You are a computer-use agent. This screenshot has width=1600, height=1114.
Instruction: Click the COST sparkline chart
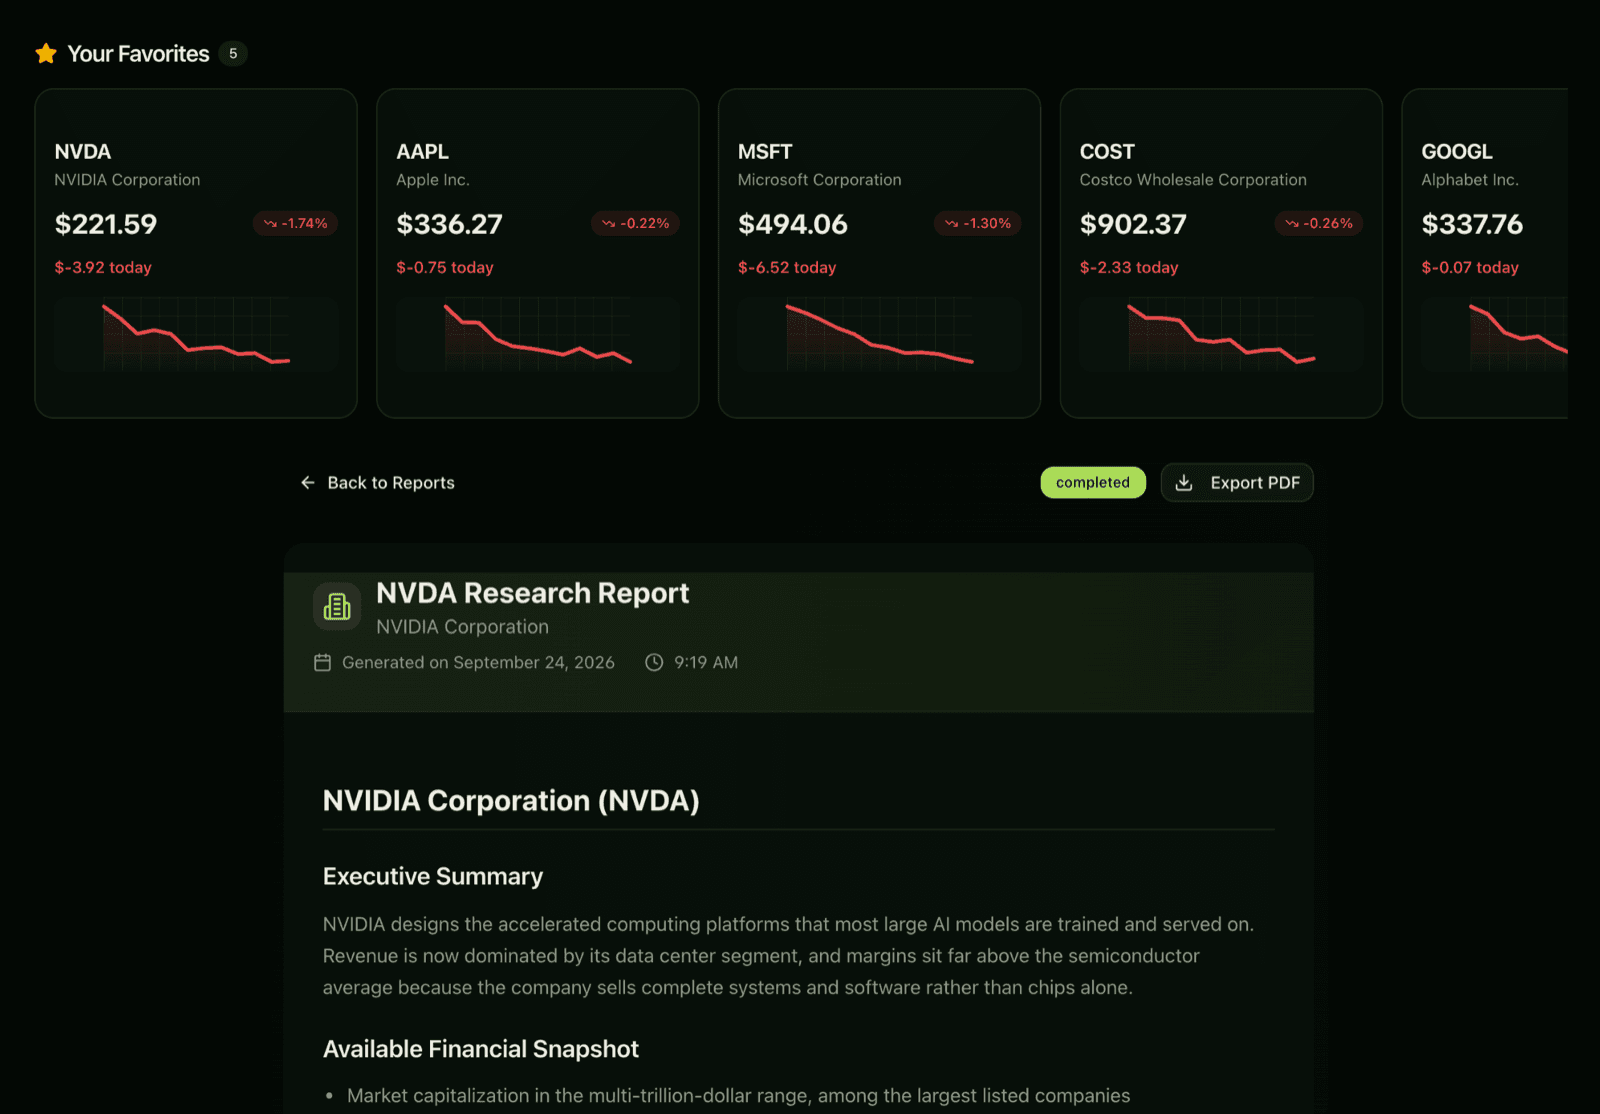pyautogui.click(x=1221, y=334)
